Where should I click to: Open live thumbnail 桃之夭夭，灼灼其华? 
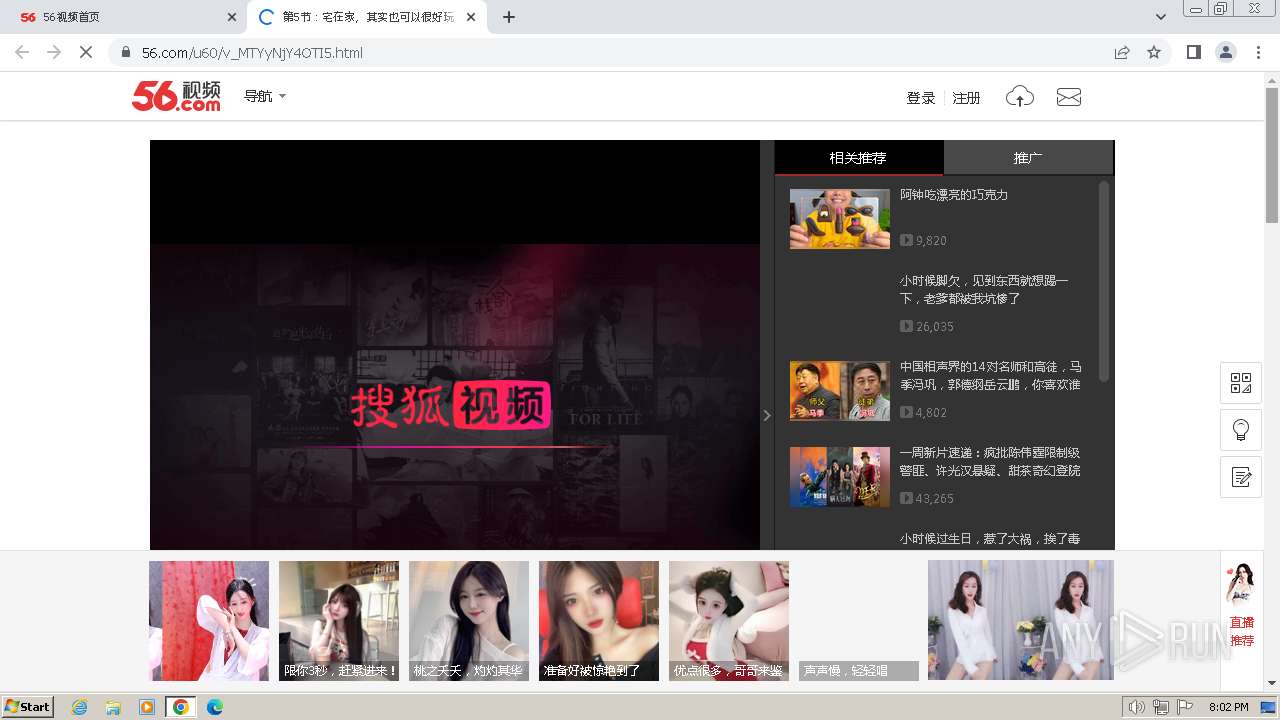(x=469, y=621)
